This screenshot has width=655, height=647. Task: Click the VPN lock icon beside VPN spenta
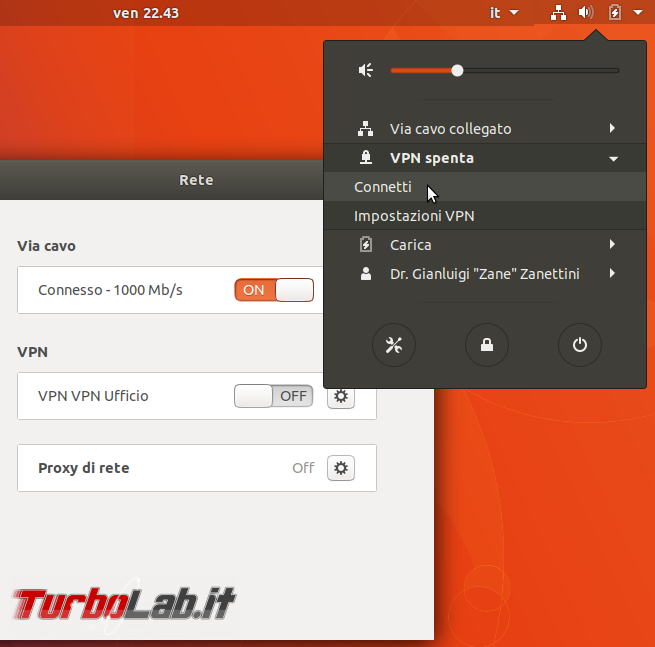coord(366,158)
